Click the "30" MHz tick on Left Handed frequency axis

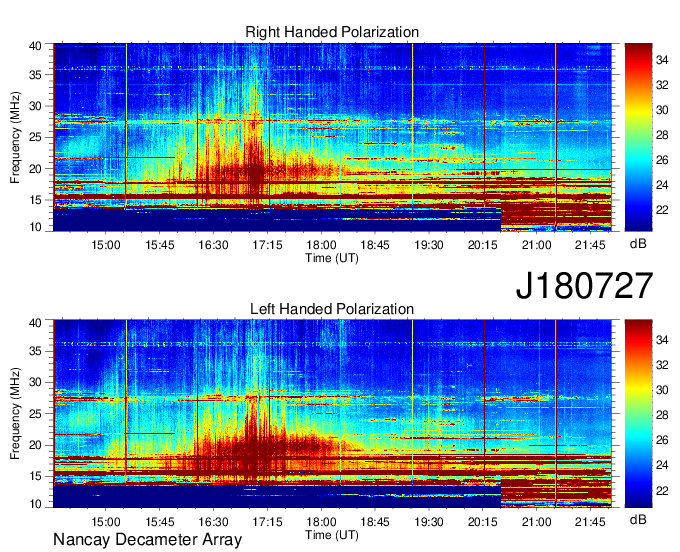pyautogui.click(x=35, y=382)
